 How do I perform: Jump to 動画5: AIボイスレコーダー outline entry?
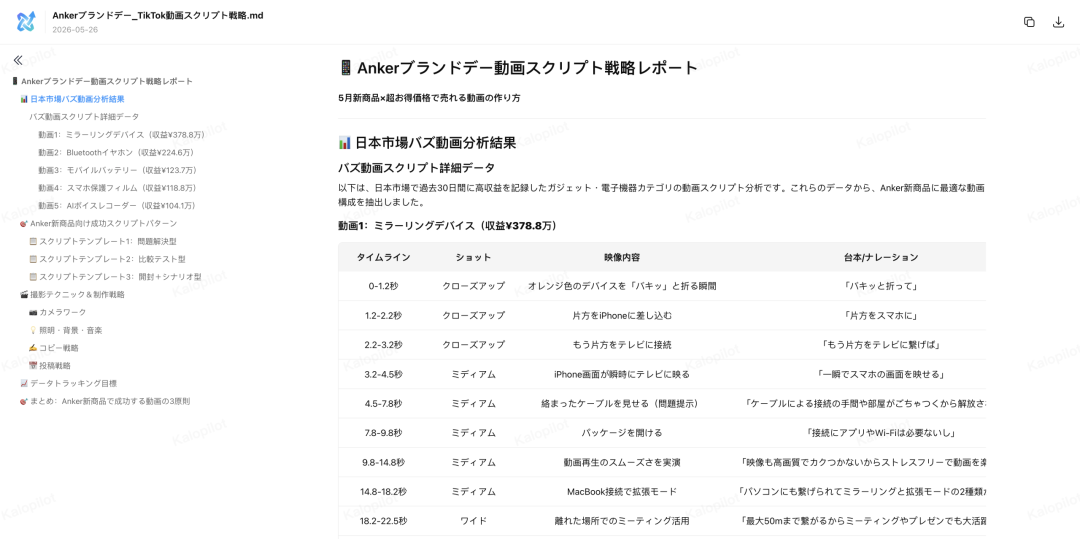(118, 206)
